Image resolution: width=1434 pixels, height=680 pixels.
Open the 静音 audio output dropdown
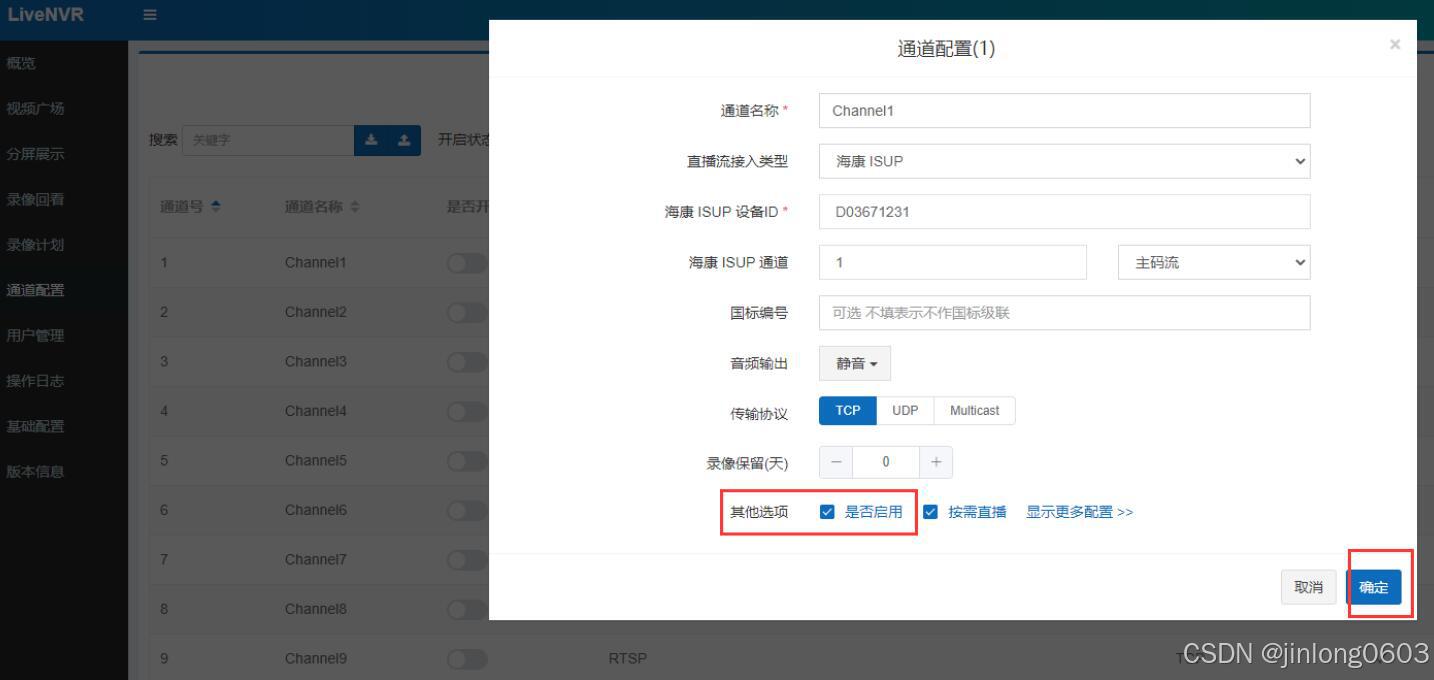pyautogui.click(x=854, y=363)
